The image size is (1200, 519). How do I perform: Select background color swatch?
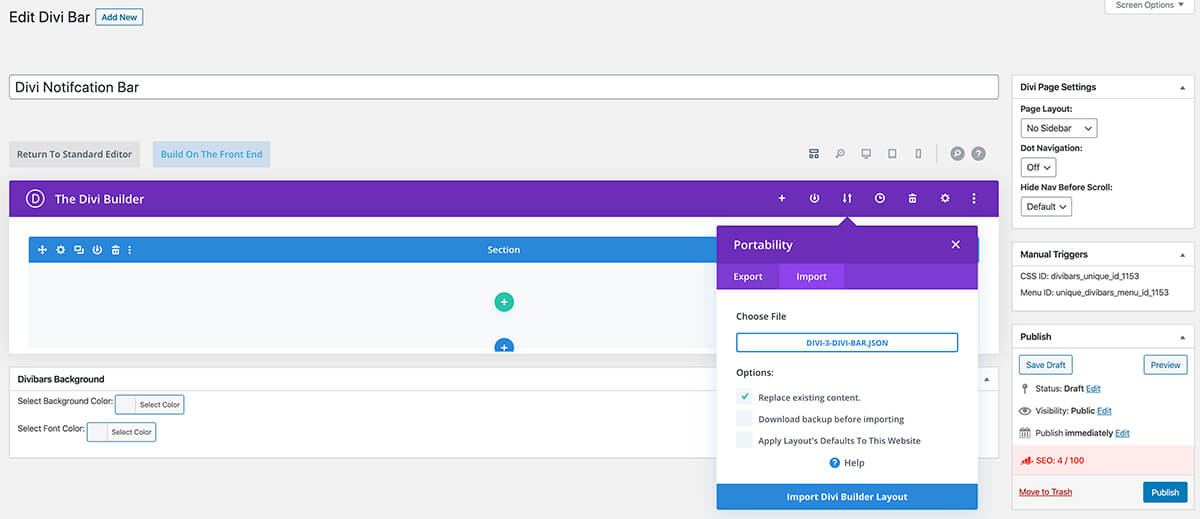pyautogui.click(x=149, y=405)
